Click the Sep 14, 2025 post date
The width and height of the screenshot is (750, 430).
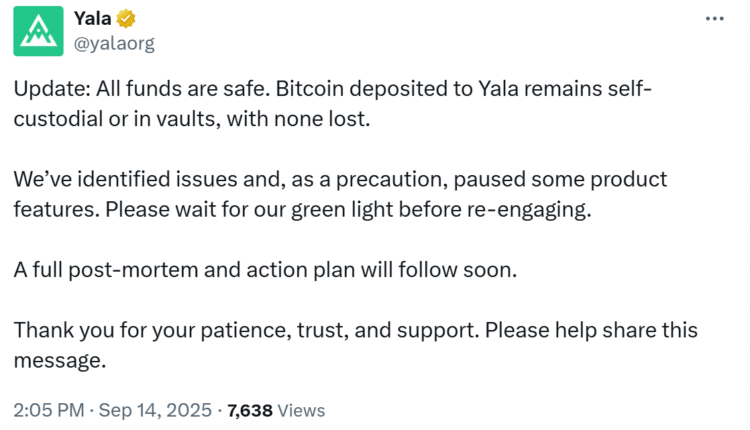coord(158,410)
